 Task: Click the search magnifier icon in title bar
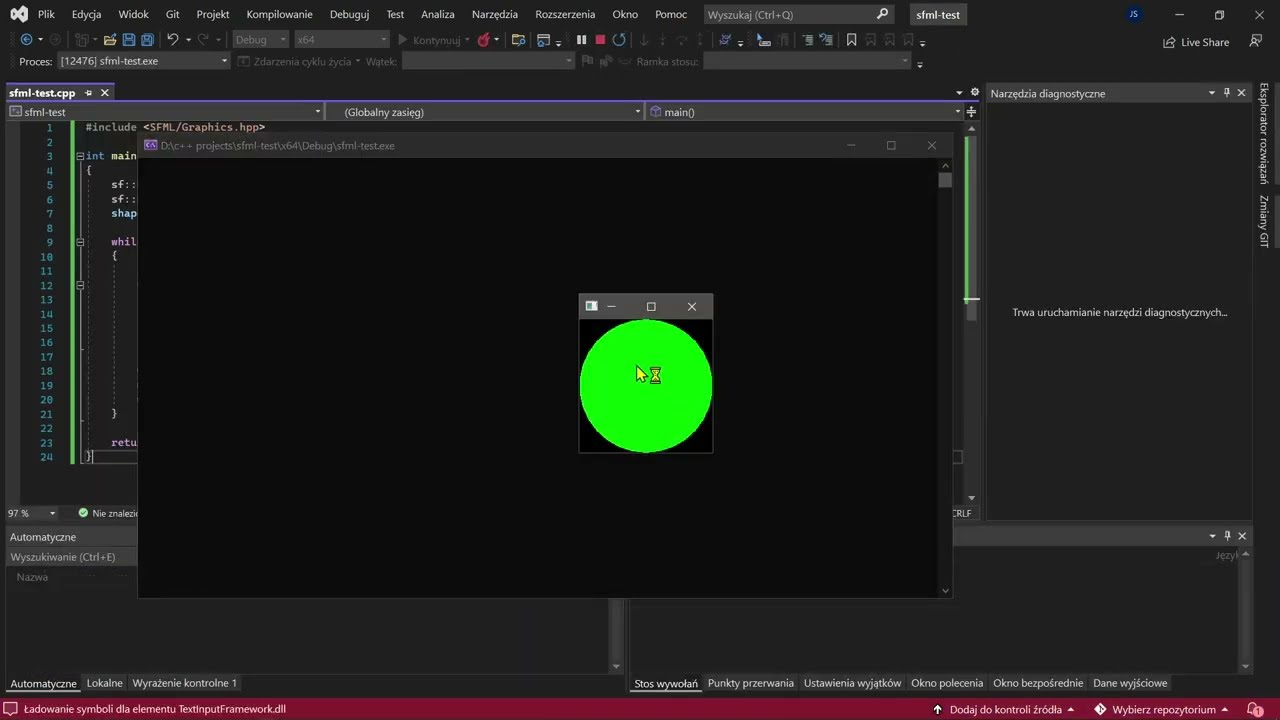[x=882, y=14]
